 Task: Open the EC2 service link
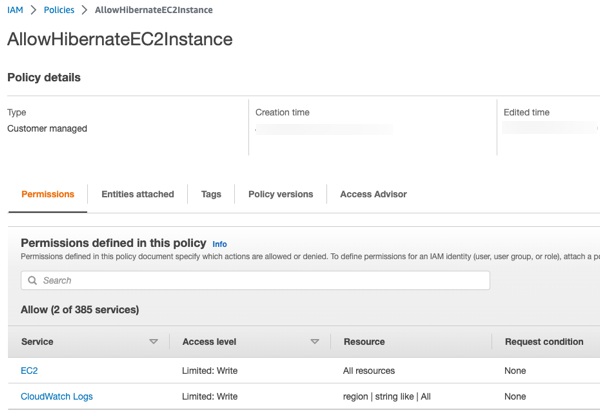point(29,371)
